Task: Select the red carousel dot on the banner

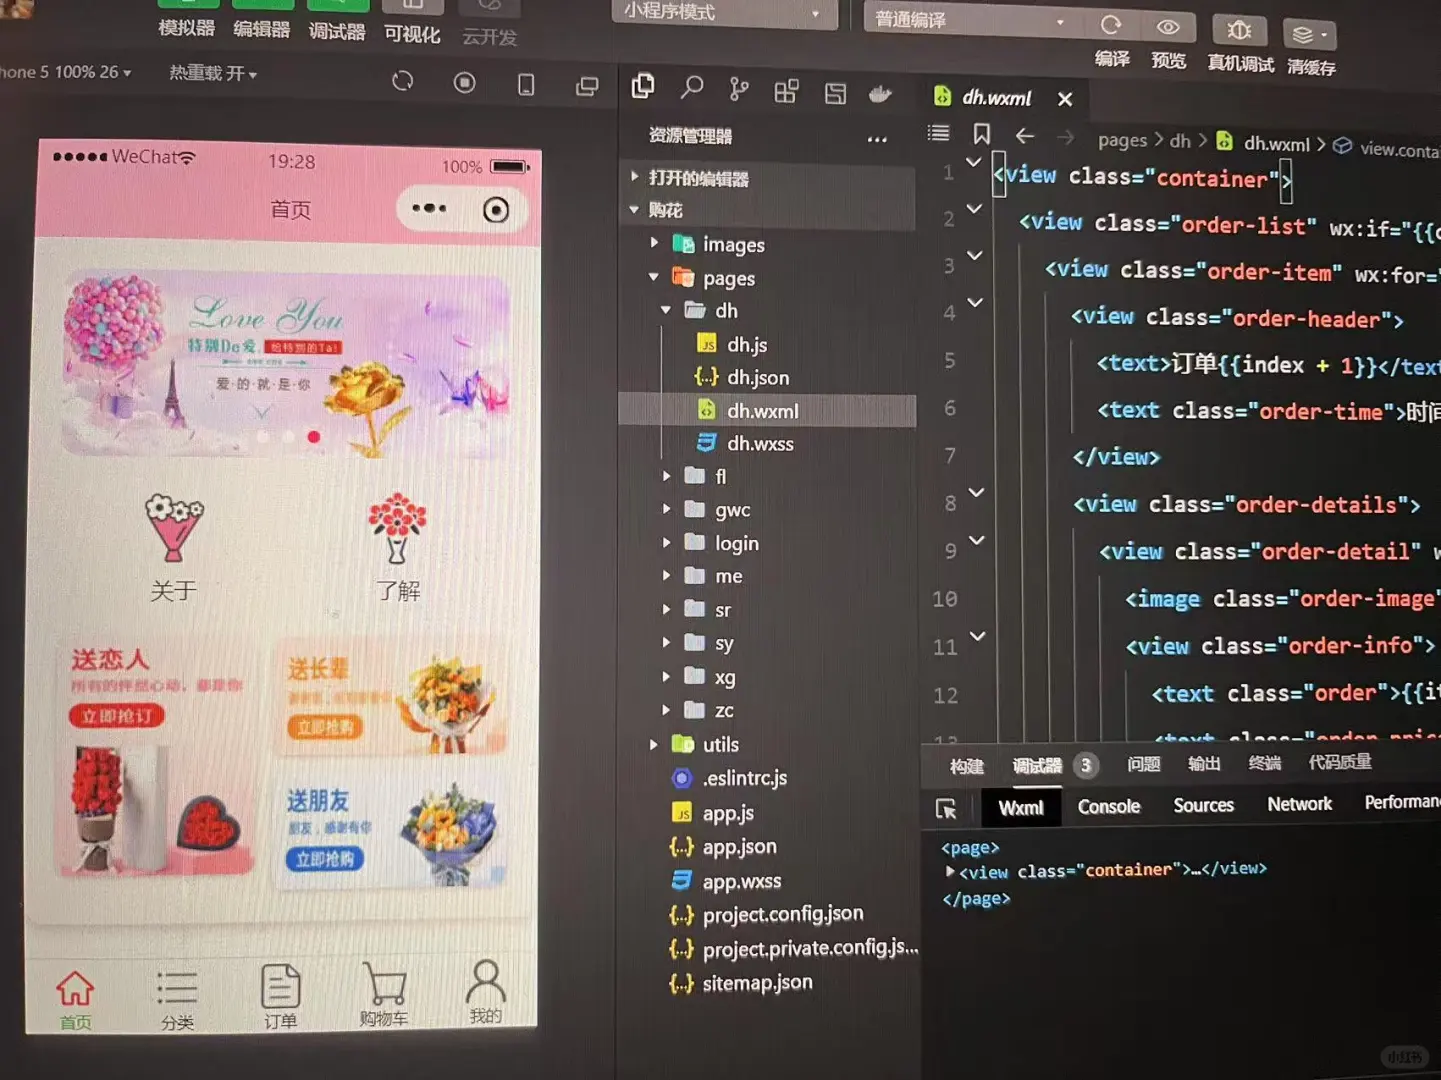Action: 314,437
